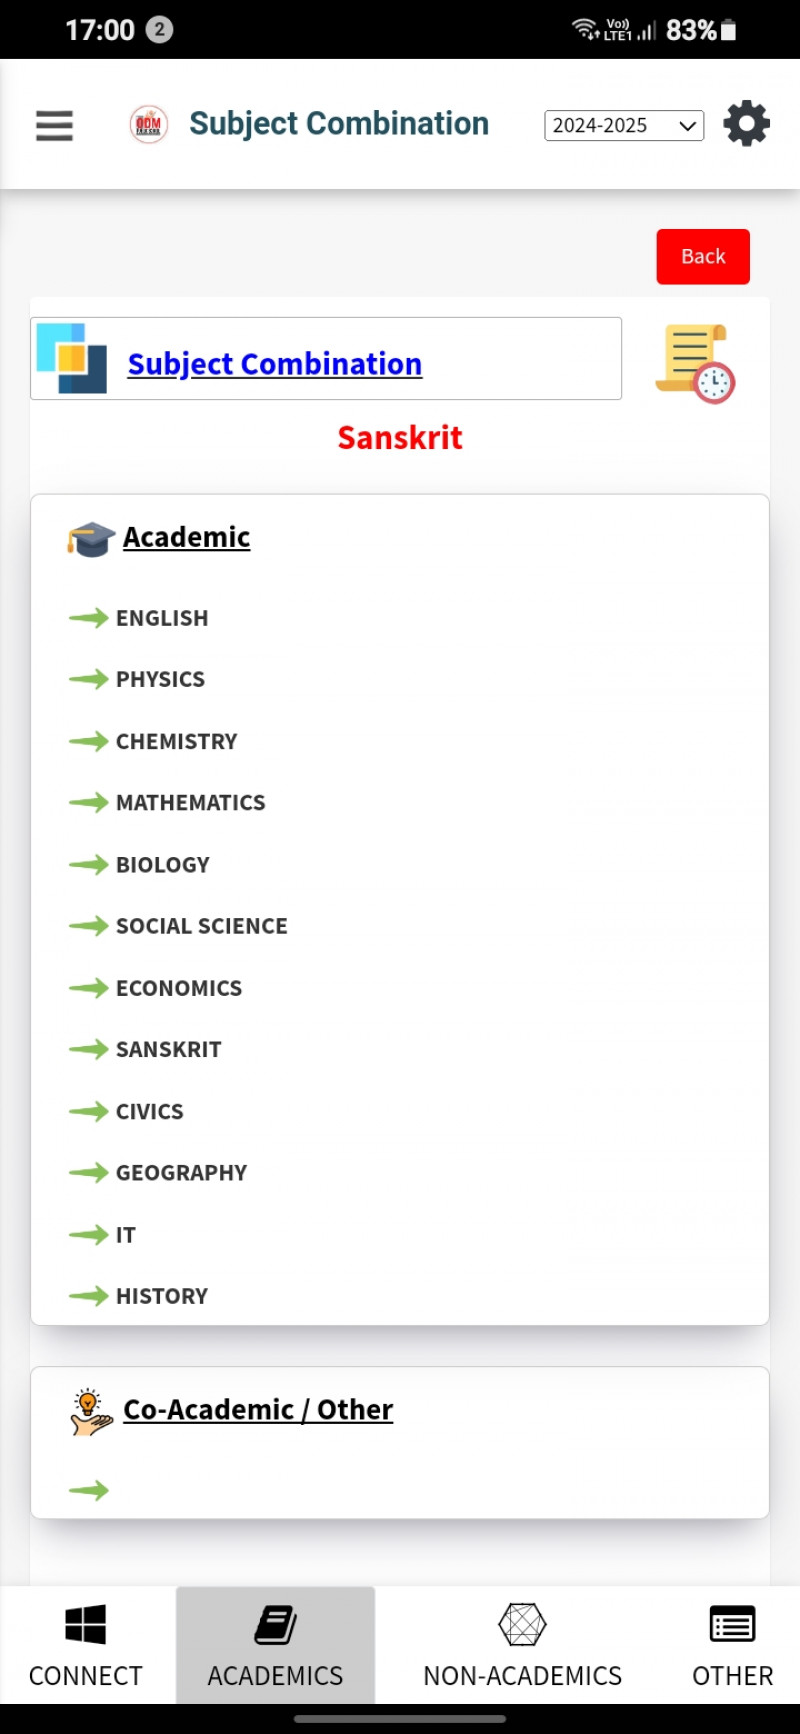Select the Physics subject entry
This screenshot has width=800, height=1734.
[x=160, y=680]
